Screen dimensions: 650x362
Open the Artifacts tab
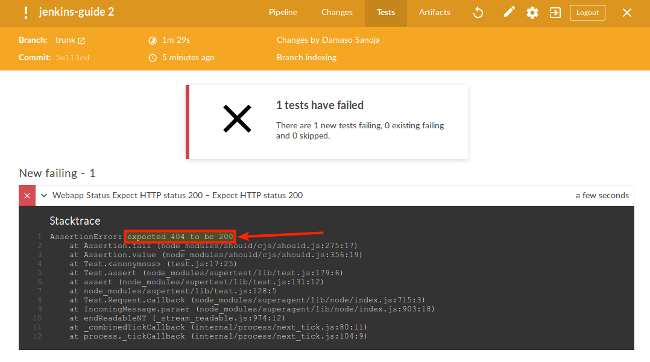pos(434,12)
